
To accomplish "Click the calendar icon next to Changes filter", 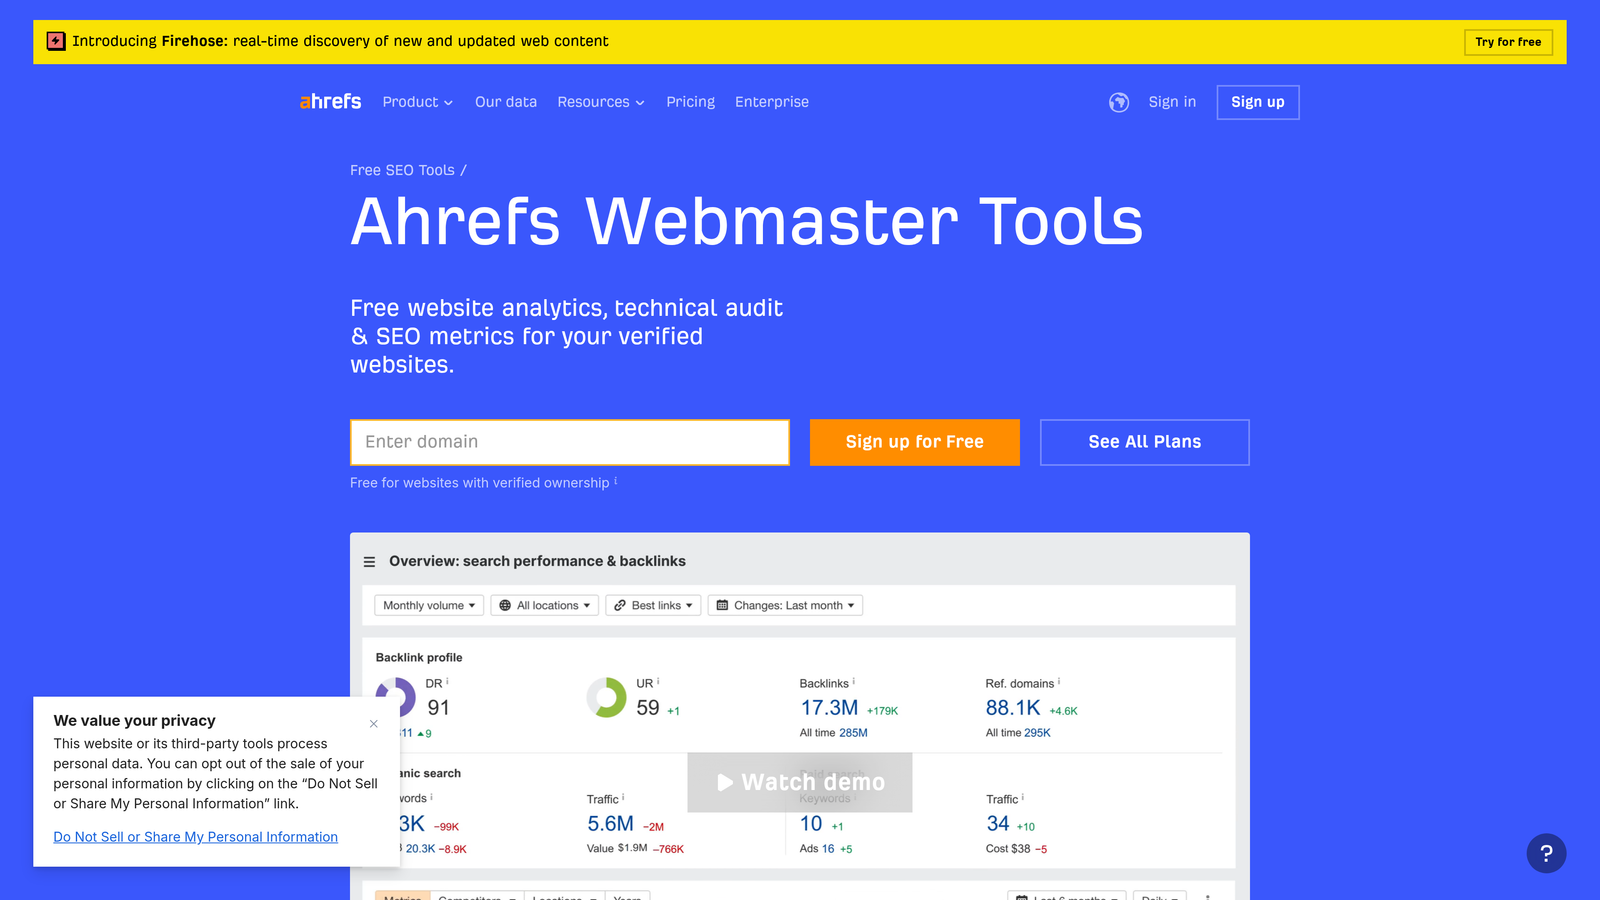I will [x=722, y=605].
